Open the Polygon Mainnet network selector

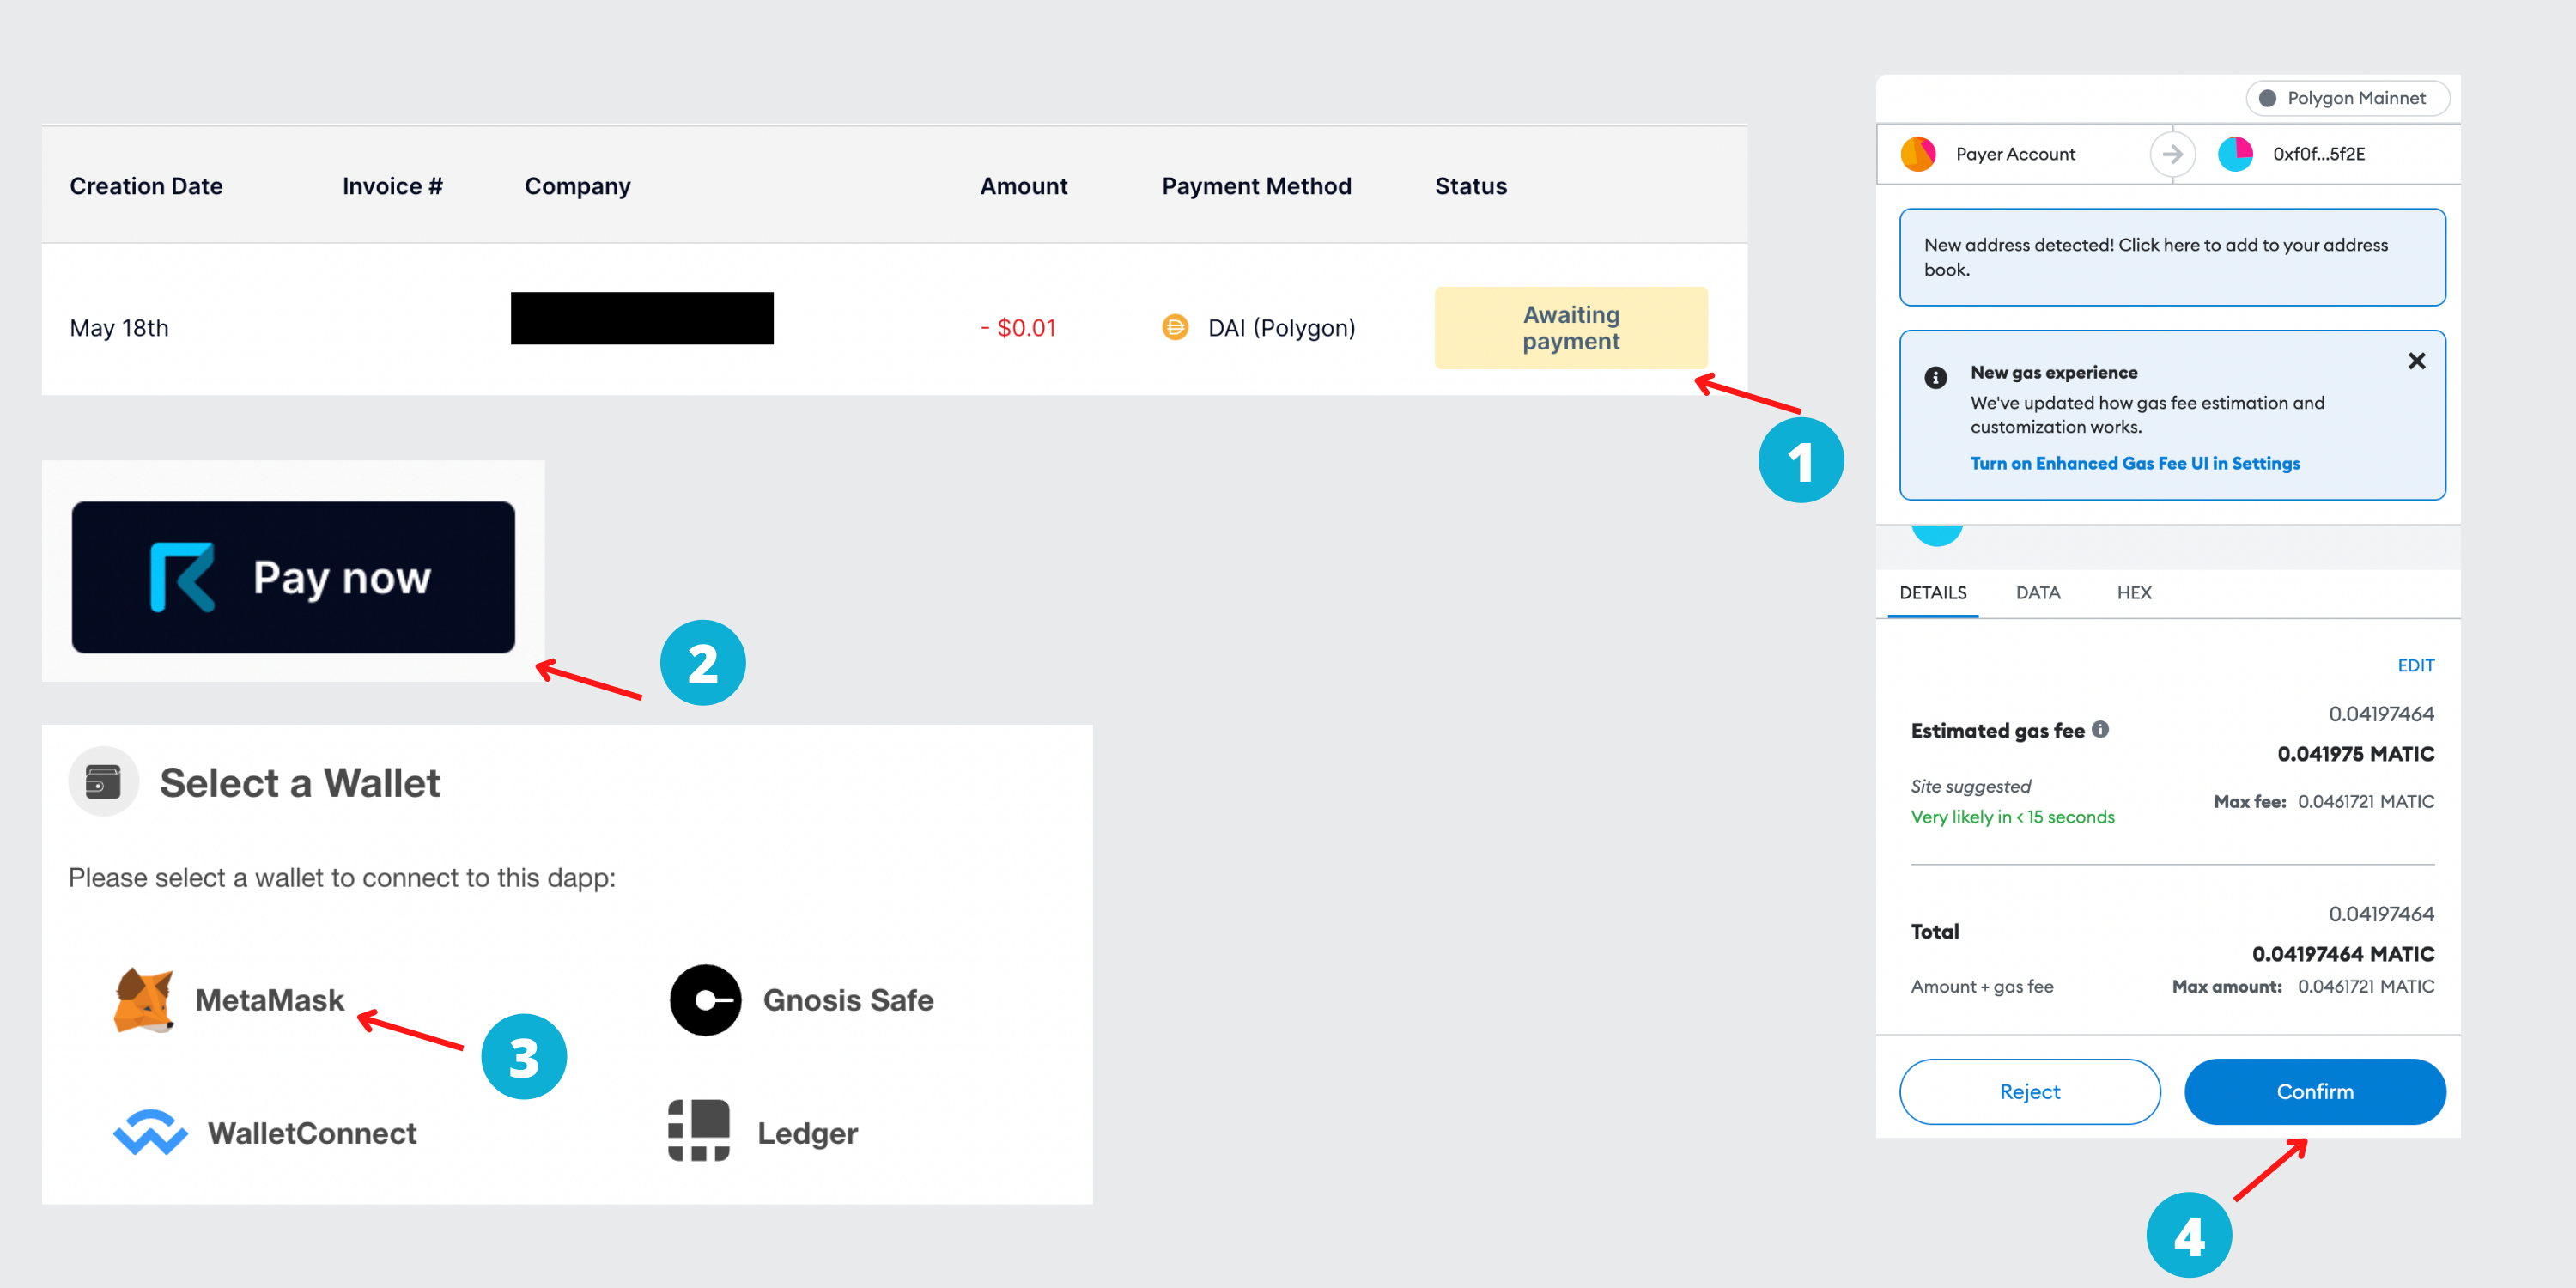[2347, 98]
